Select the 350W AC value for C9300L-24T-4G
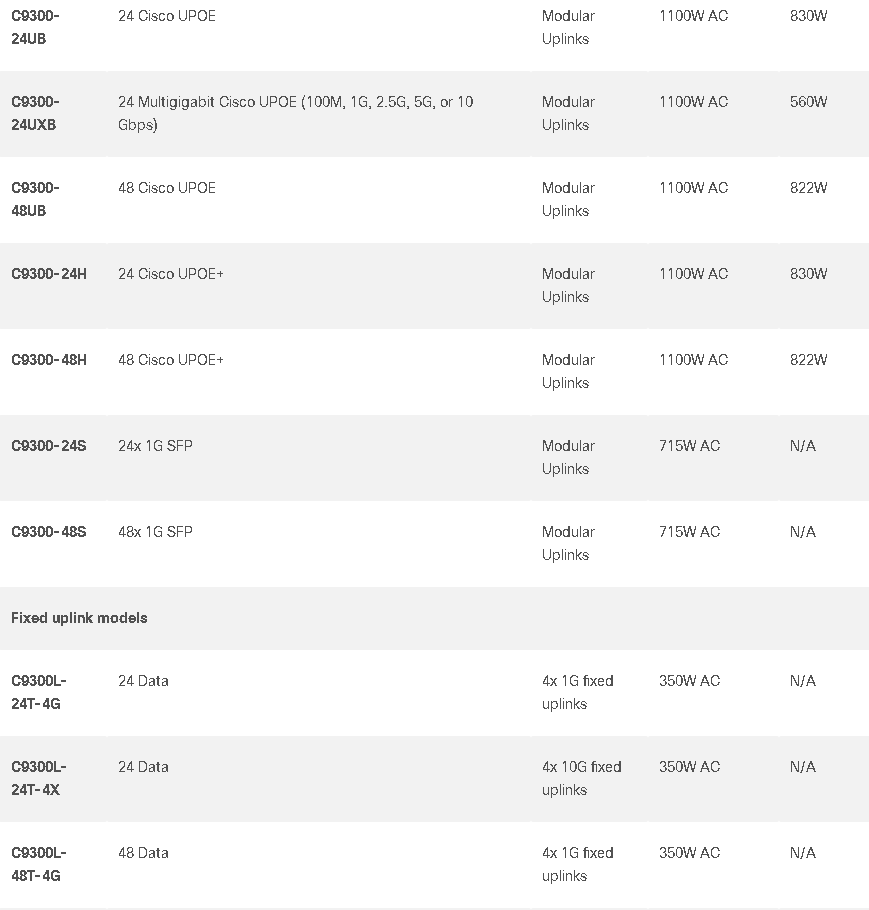The height and width of the screenshot is (910, 869). tap(690, 681)
